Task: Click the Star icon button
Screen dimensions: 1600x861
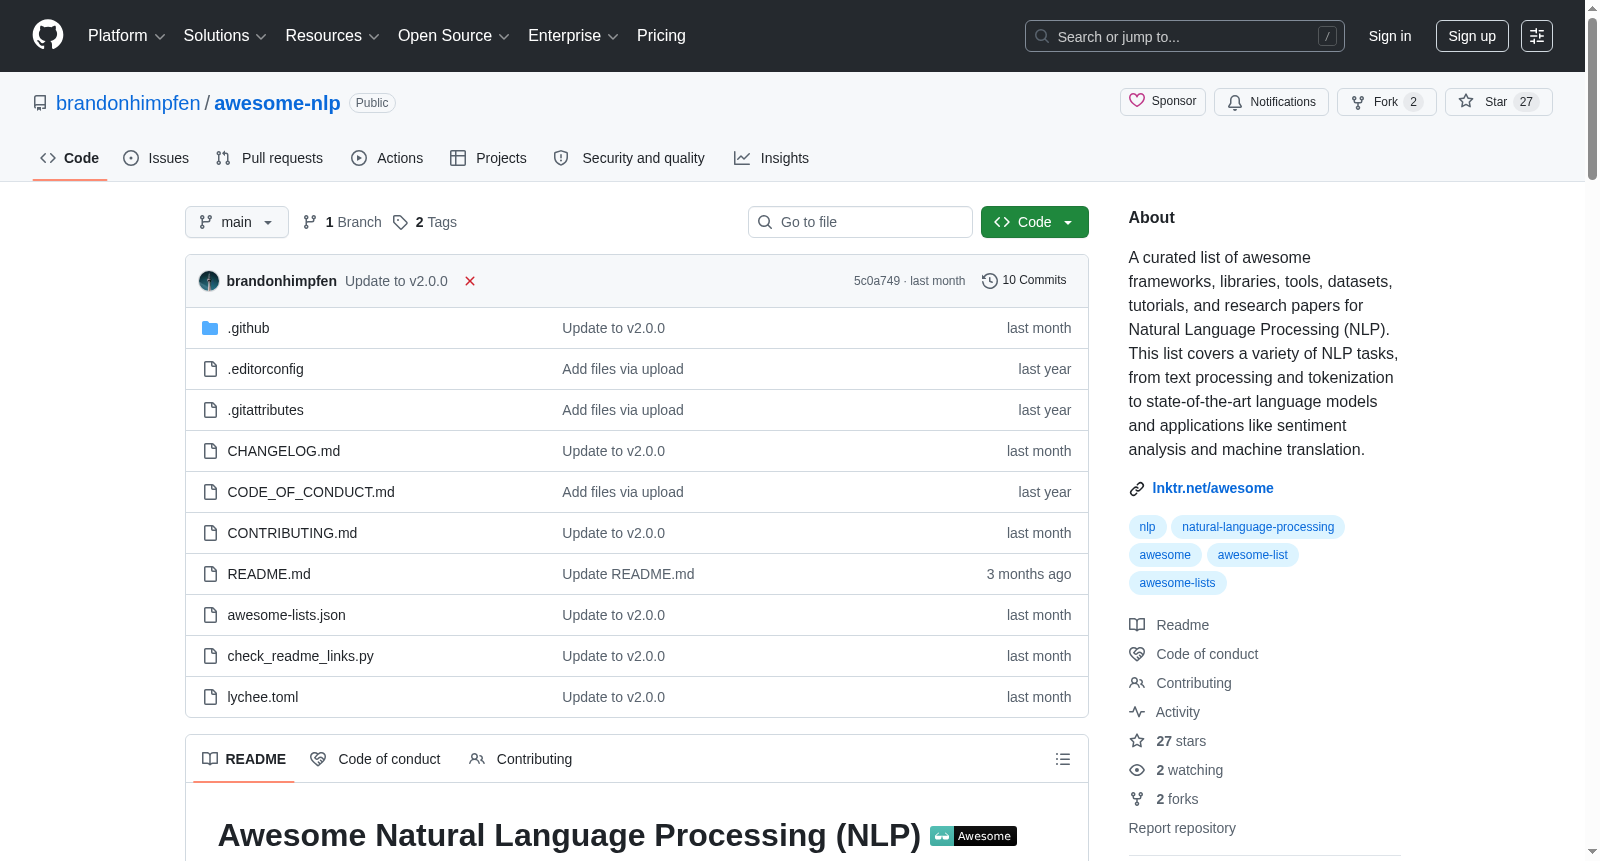Action: pos(1466,101)
